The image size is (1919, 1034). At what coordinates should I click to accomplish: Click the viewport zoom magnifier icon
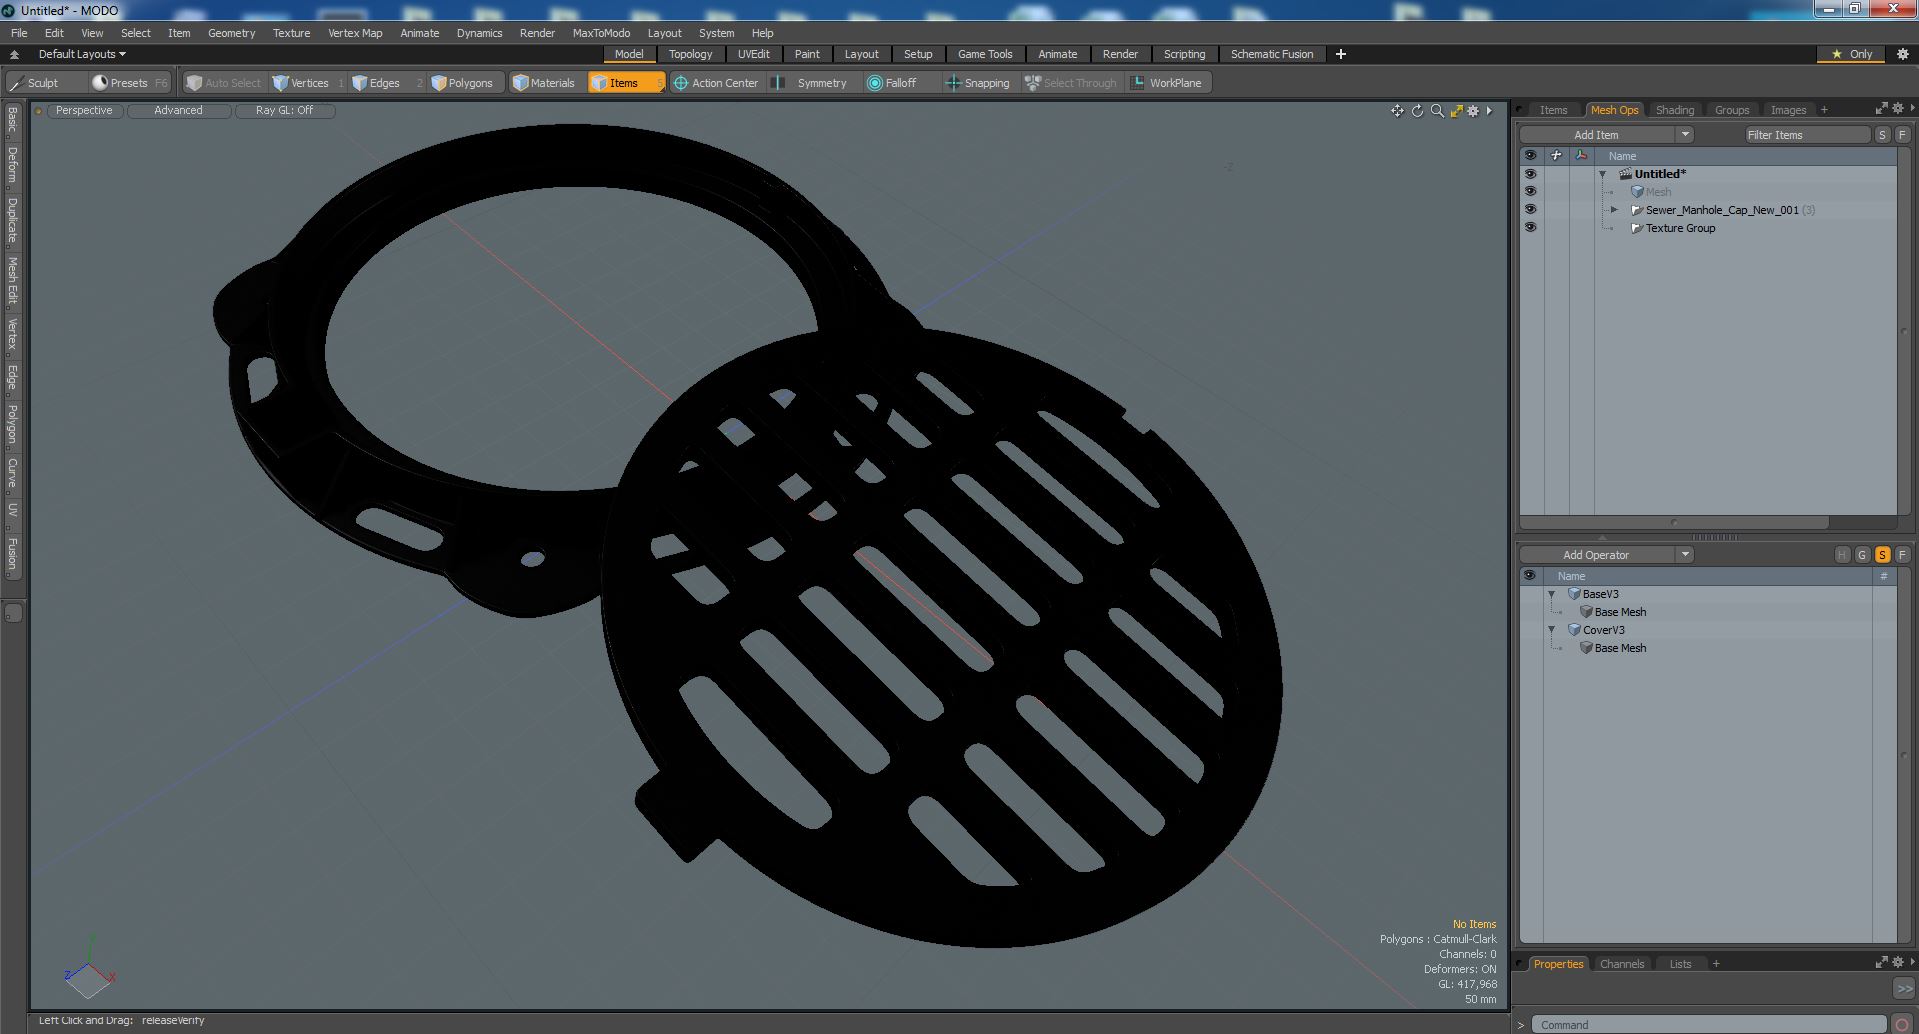click(x=1437, y=111)
